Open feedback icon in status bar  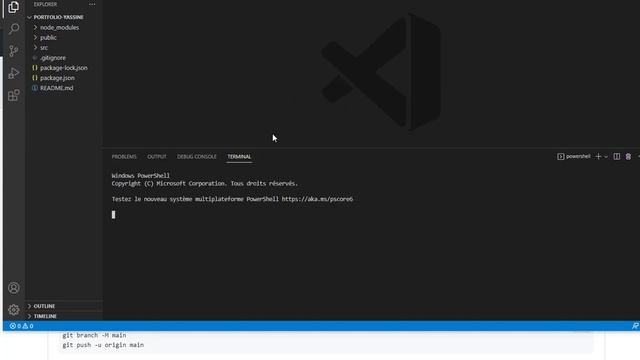point(635,326)
